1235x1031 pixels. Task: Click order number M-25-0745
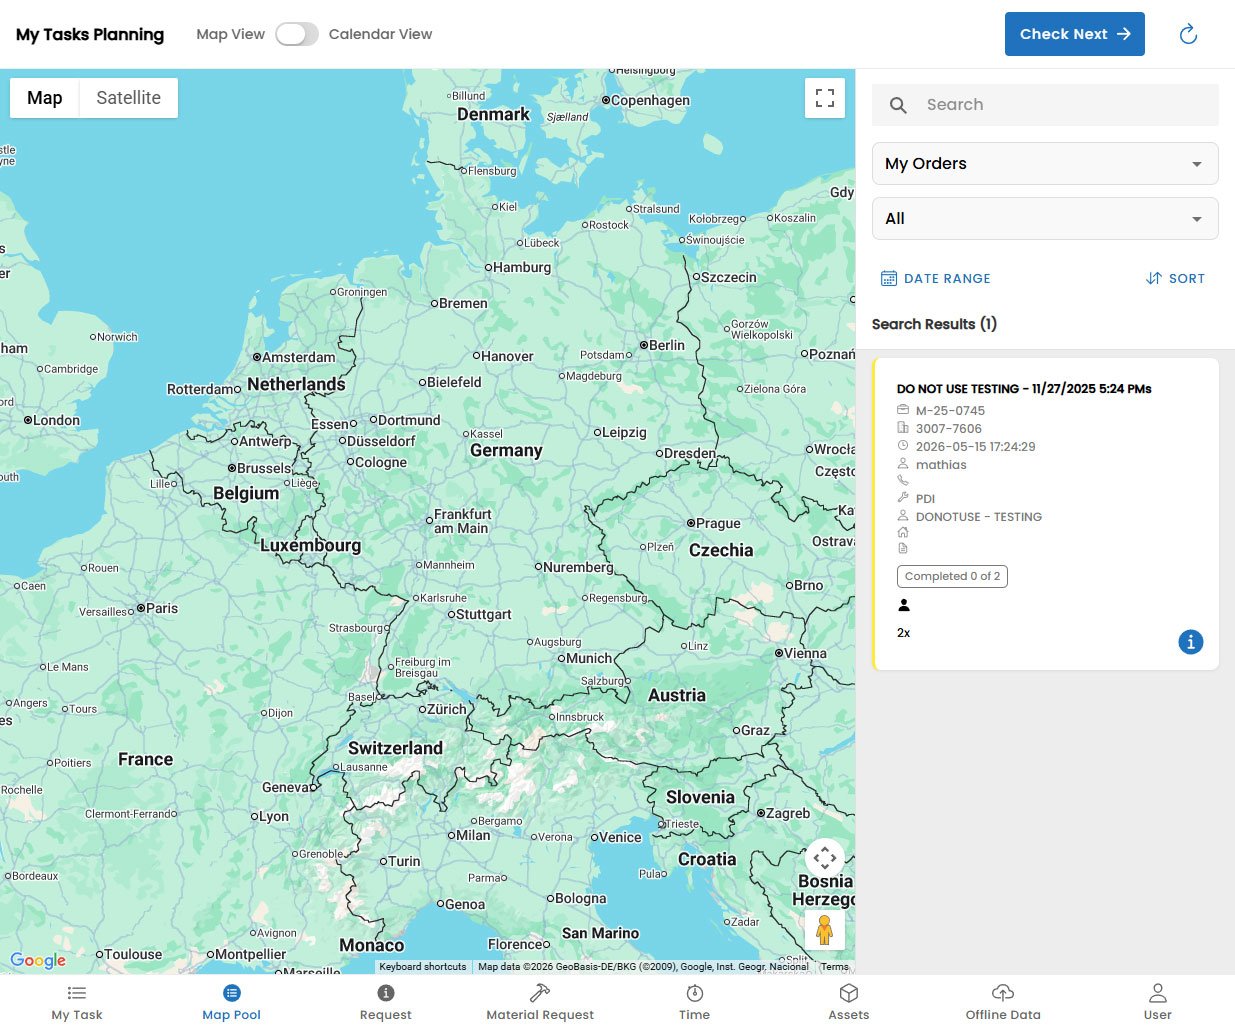point(950,411)
